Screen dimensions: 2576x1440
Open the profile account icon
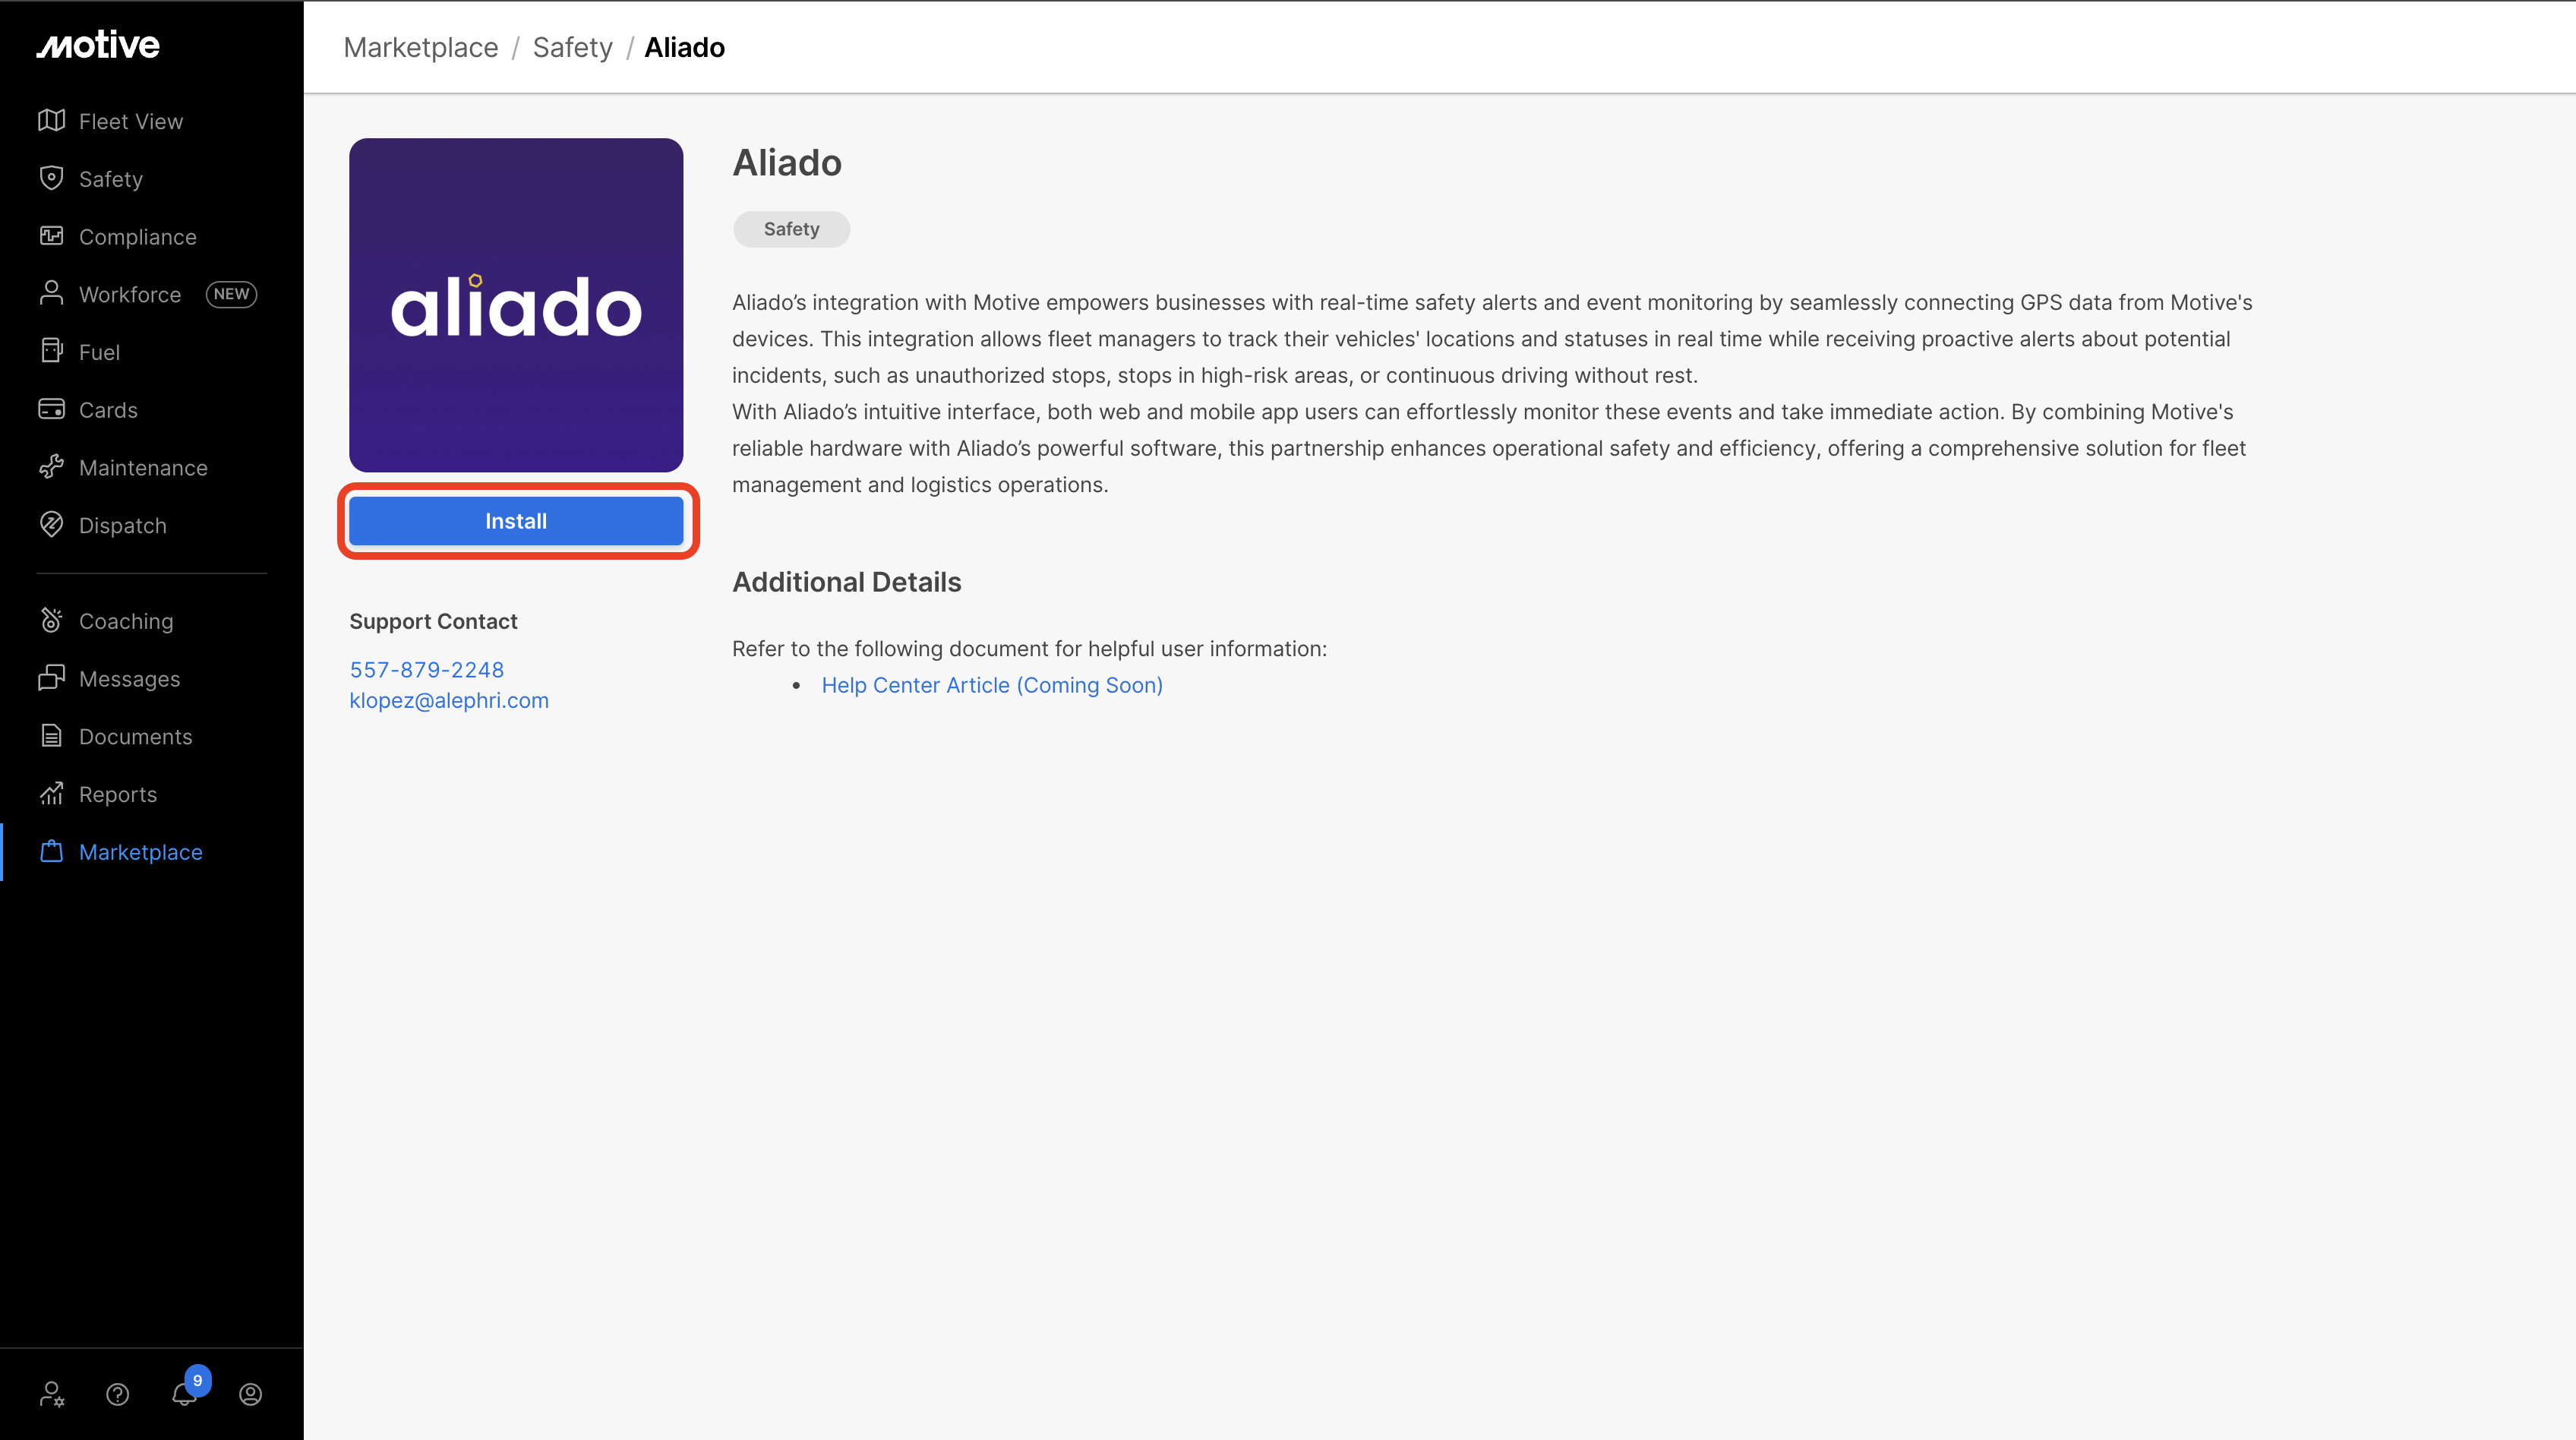[250, 1394]
